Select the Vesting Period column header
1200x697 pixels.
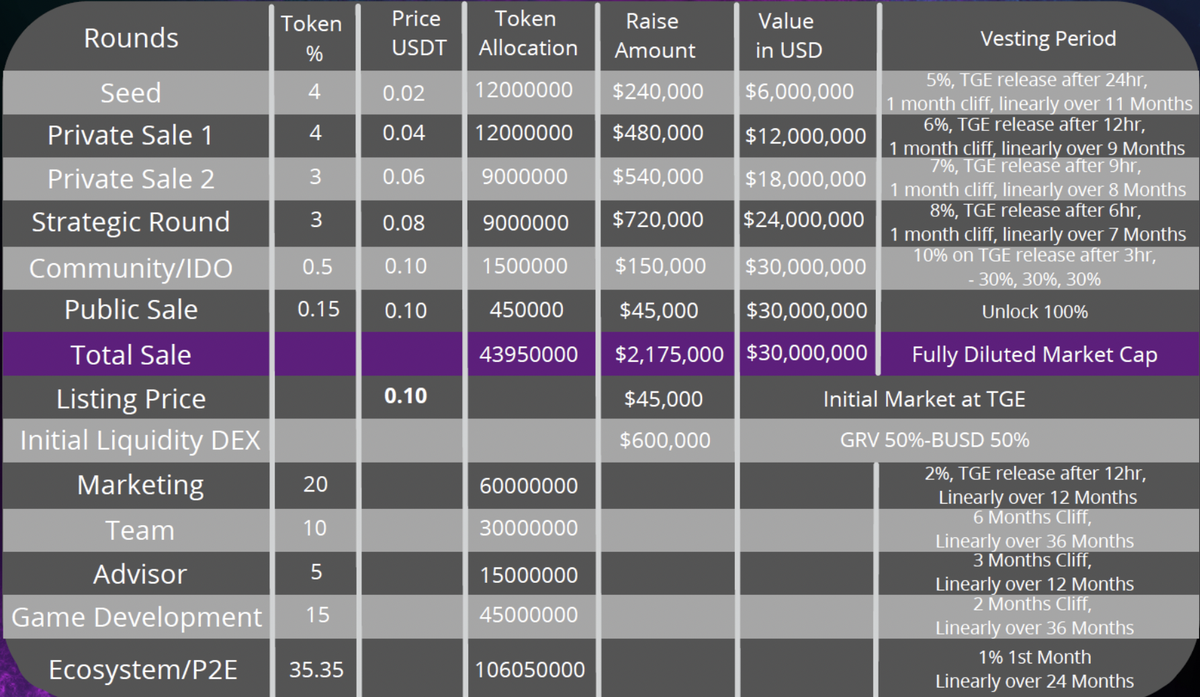[x=1048, y=39]
